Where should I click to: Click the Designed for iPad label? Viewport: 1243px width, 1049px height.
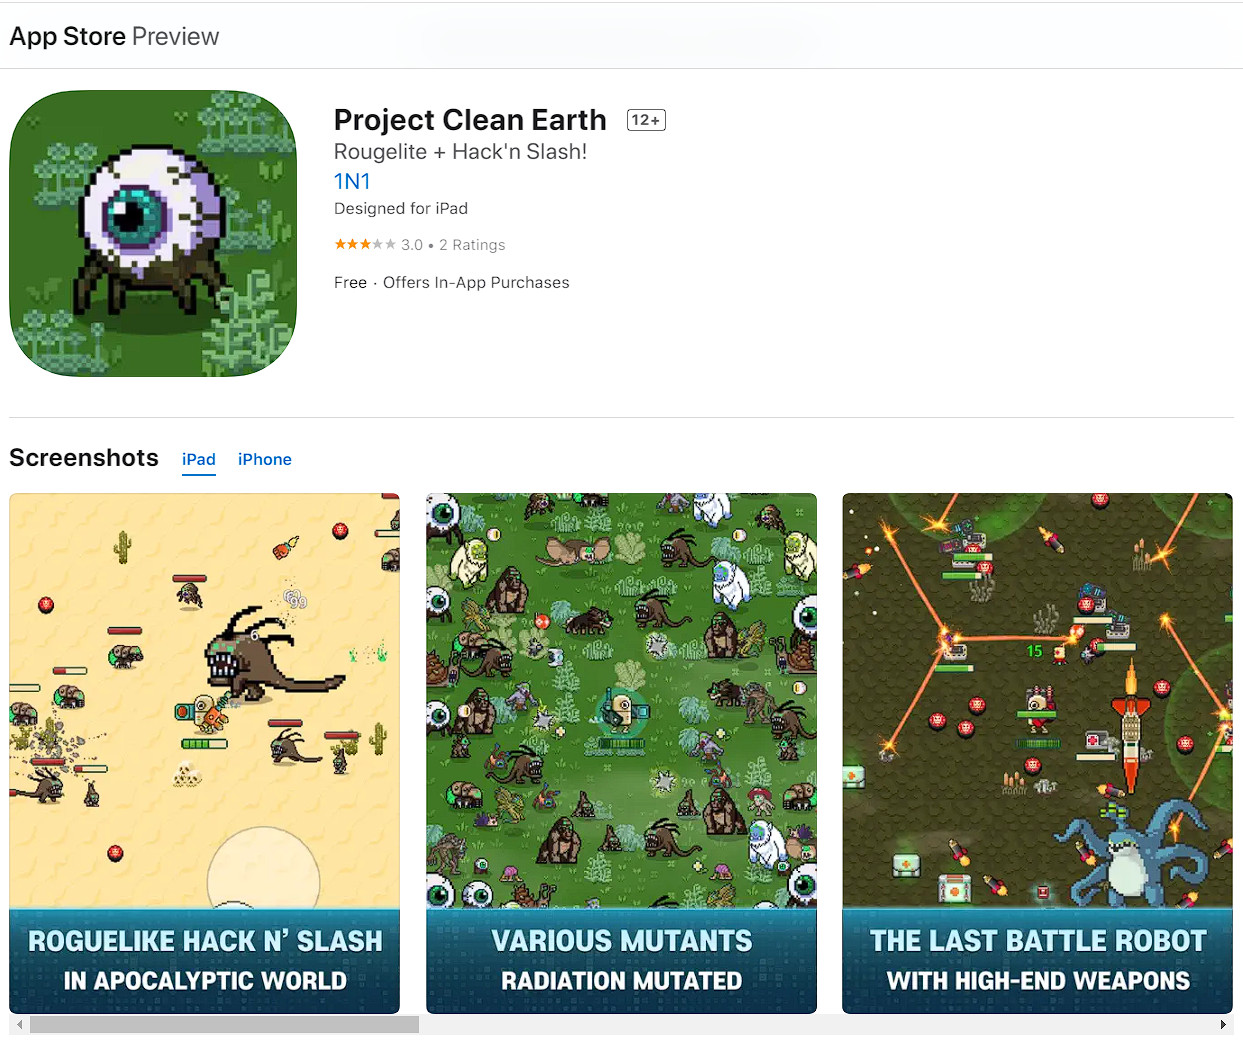click(401, 208)
